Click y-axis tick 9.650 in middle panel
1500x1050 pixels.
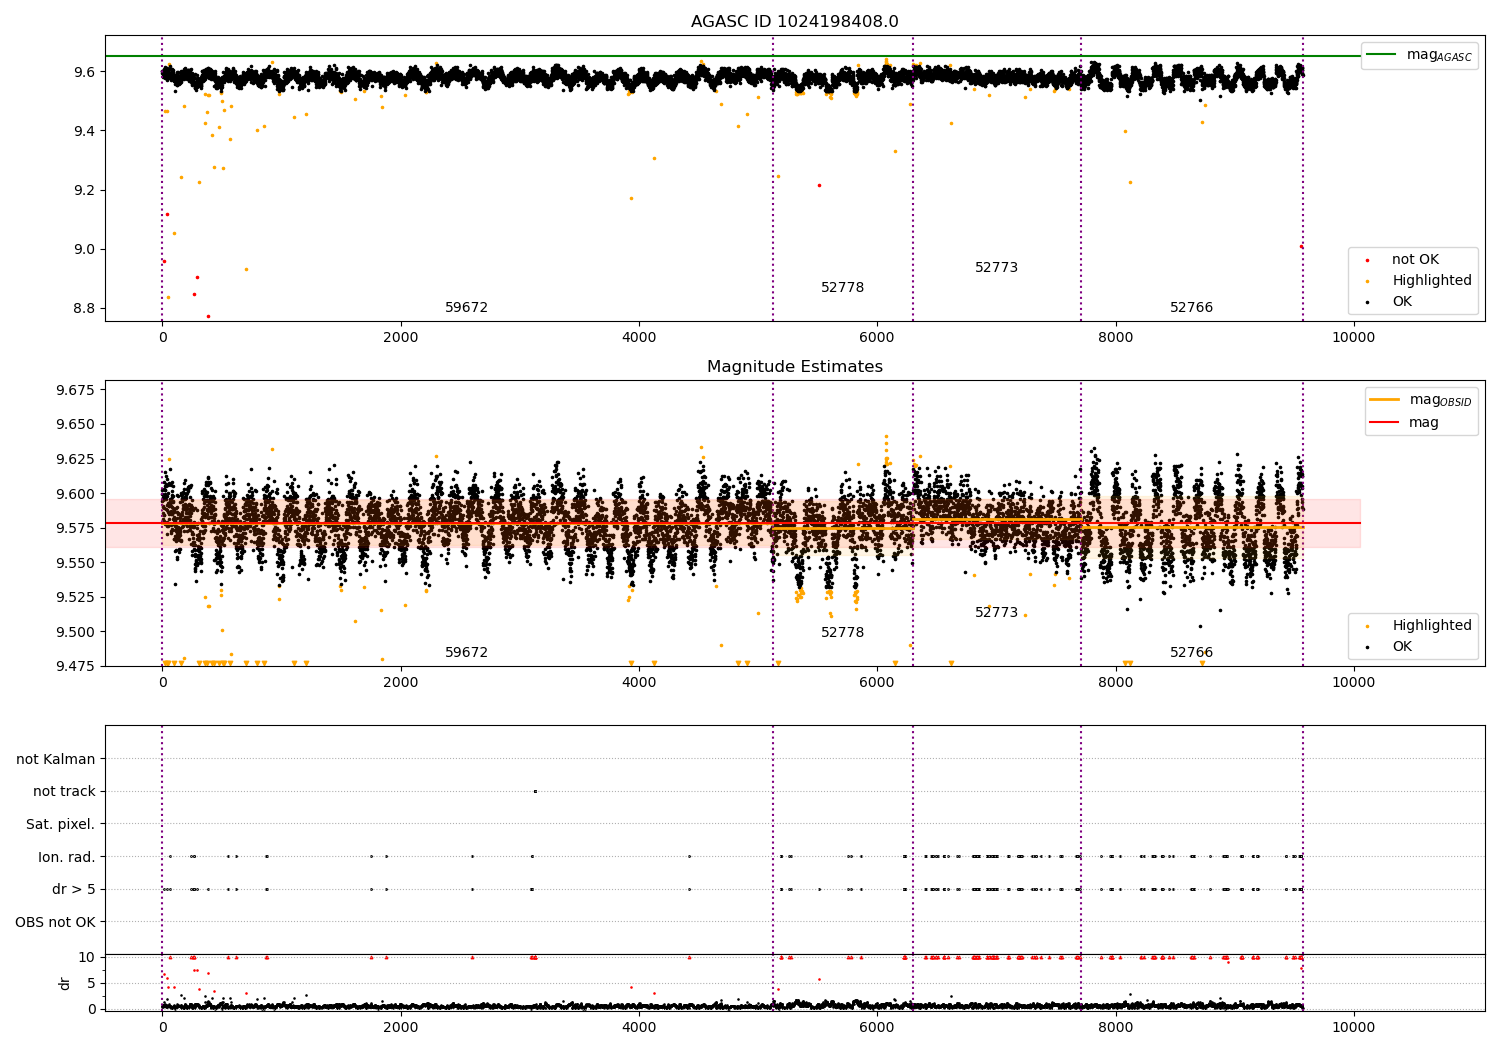pyautogui.click(x=76, y=424)
